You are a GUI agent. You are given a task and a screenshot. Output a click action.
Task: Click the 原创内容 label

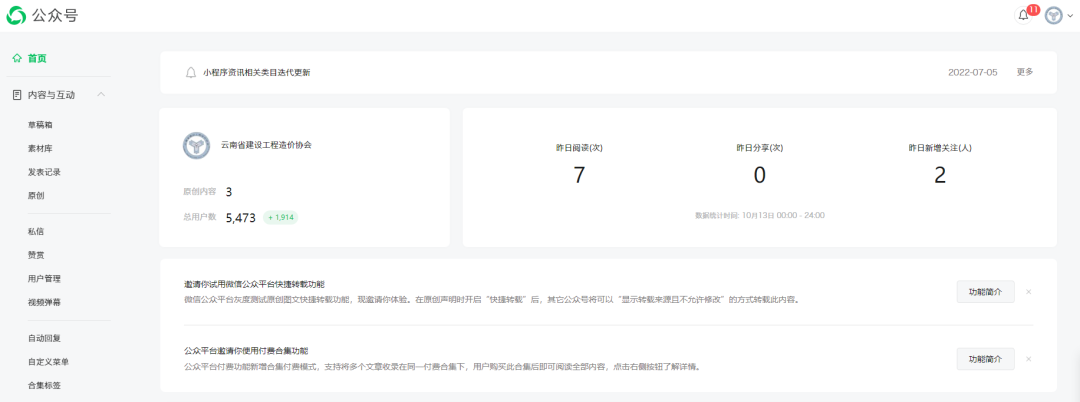pyautogui.click(x=200, y=192)
